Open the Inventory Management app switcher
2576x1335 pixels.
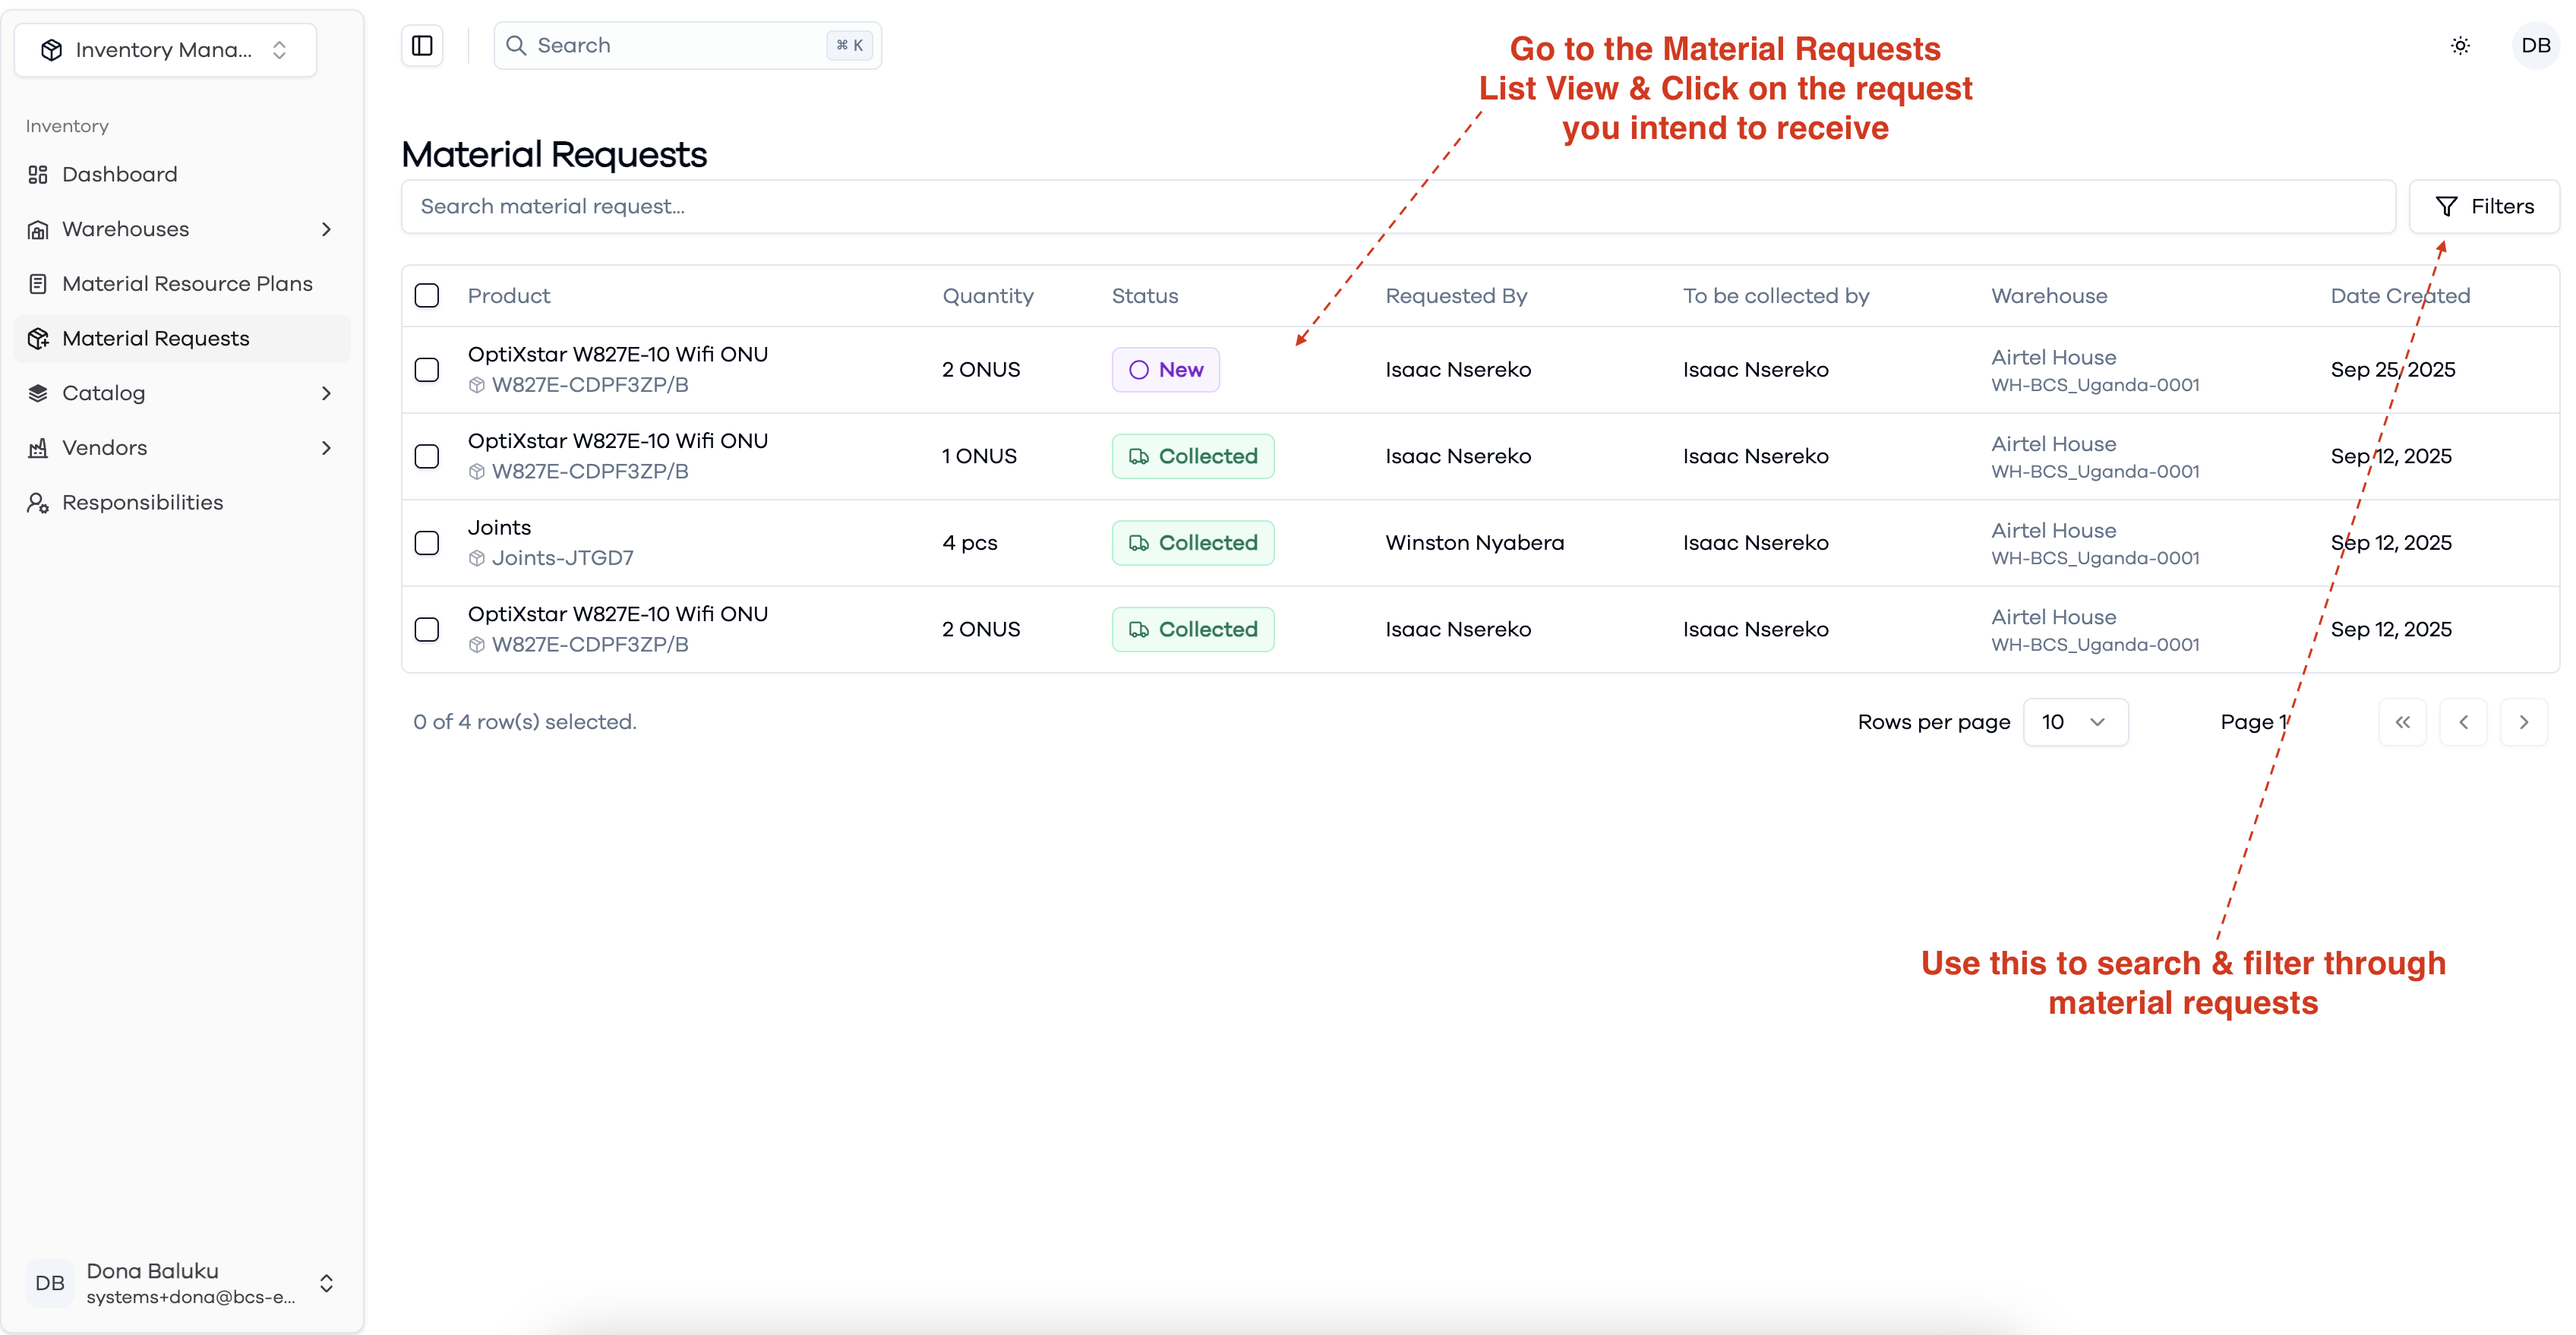point(165,50)
